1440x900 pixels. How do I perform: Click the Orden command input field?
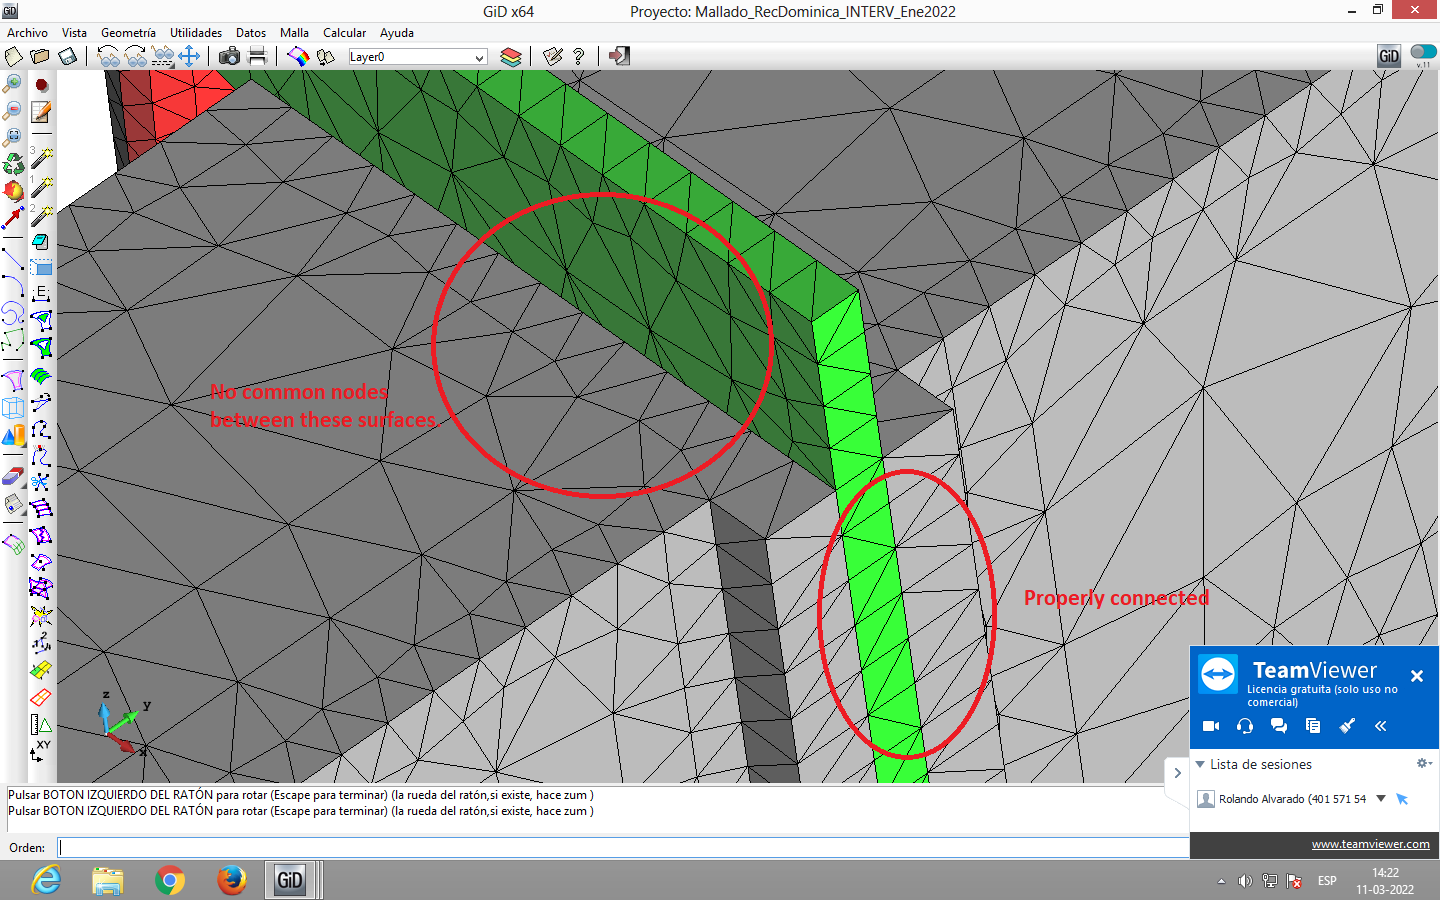click(620, 847)
